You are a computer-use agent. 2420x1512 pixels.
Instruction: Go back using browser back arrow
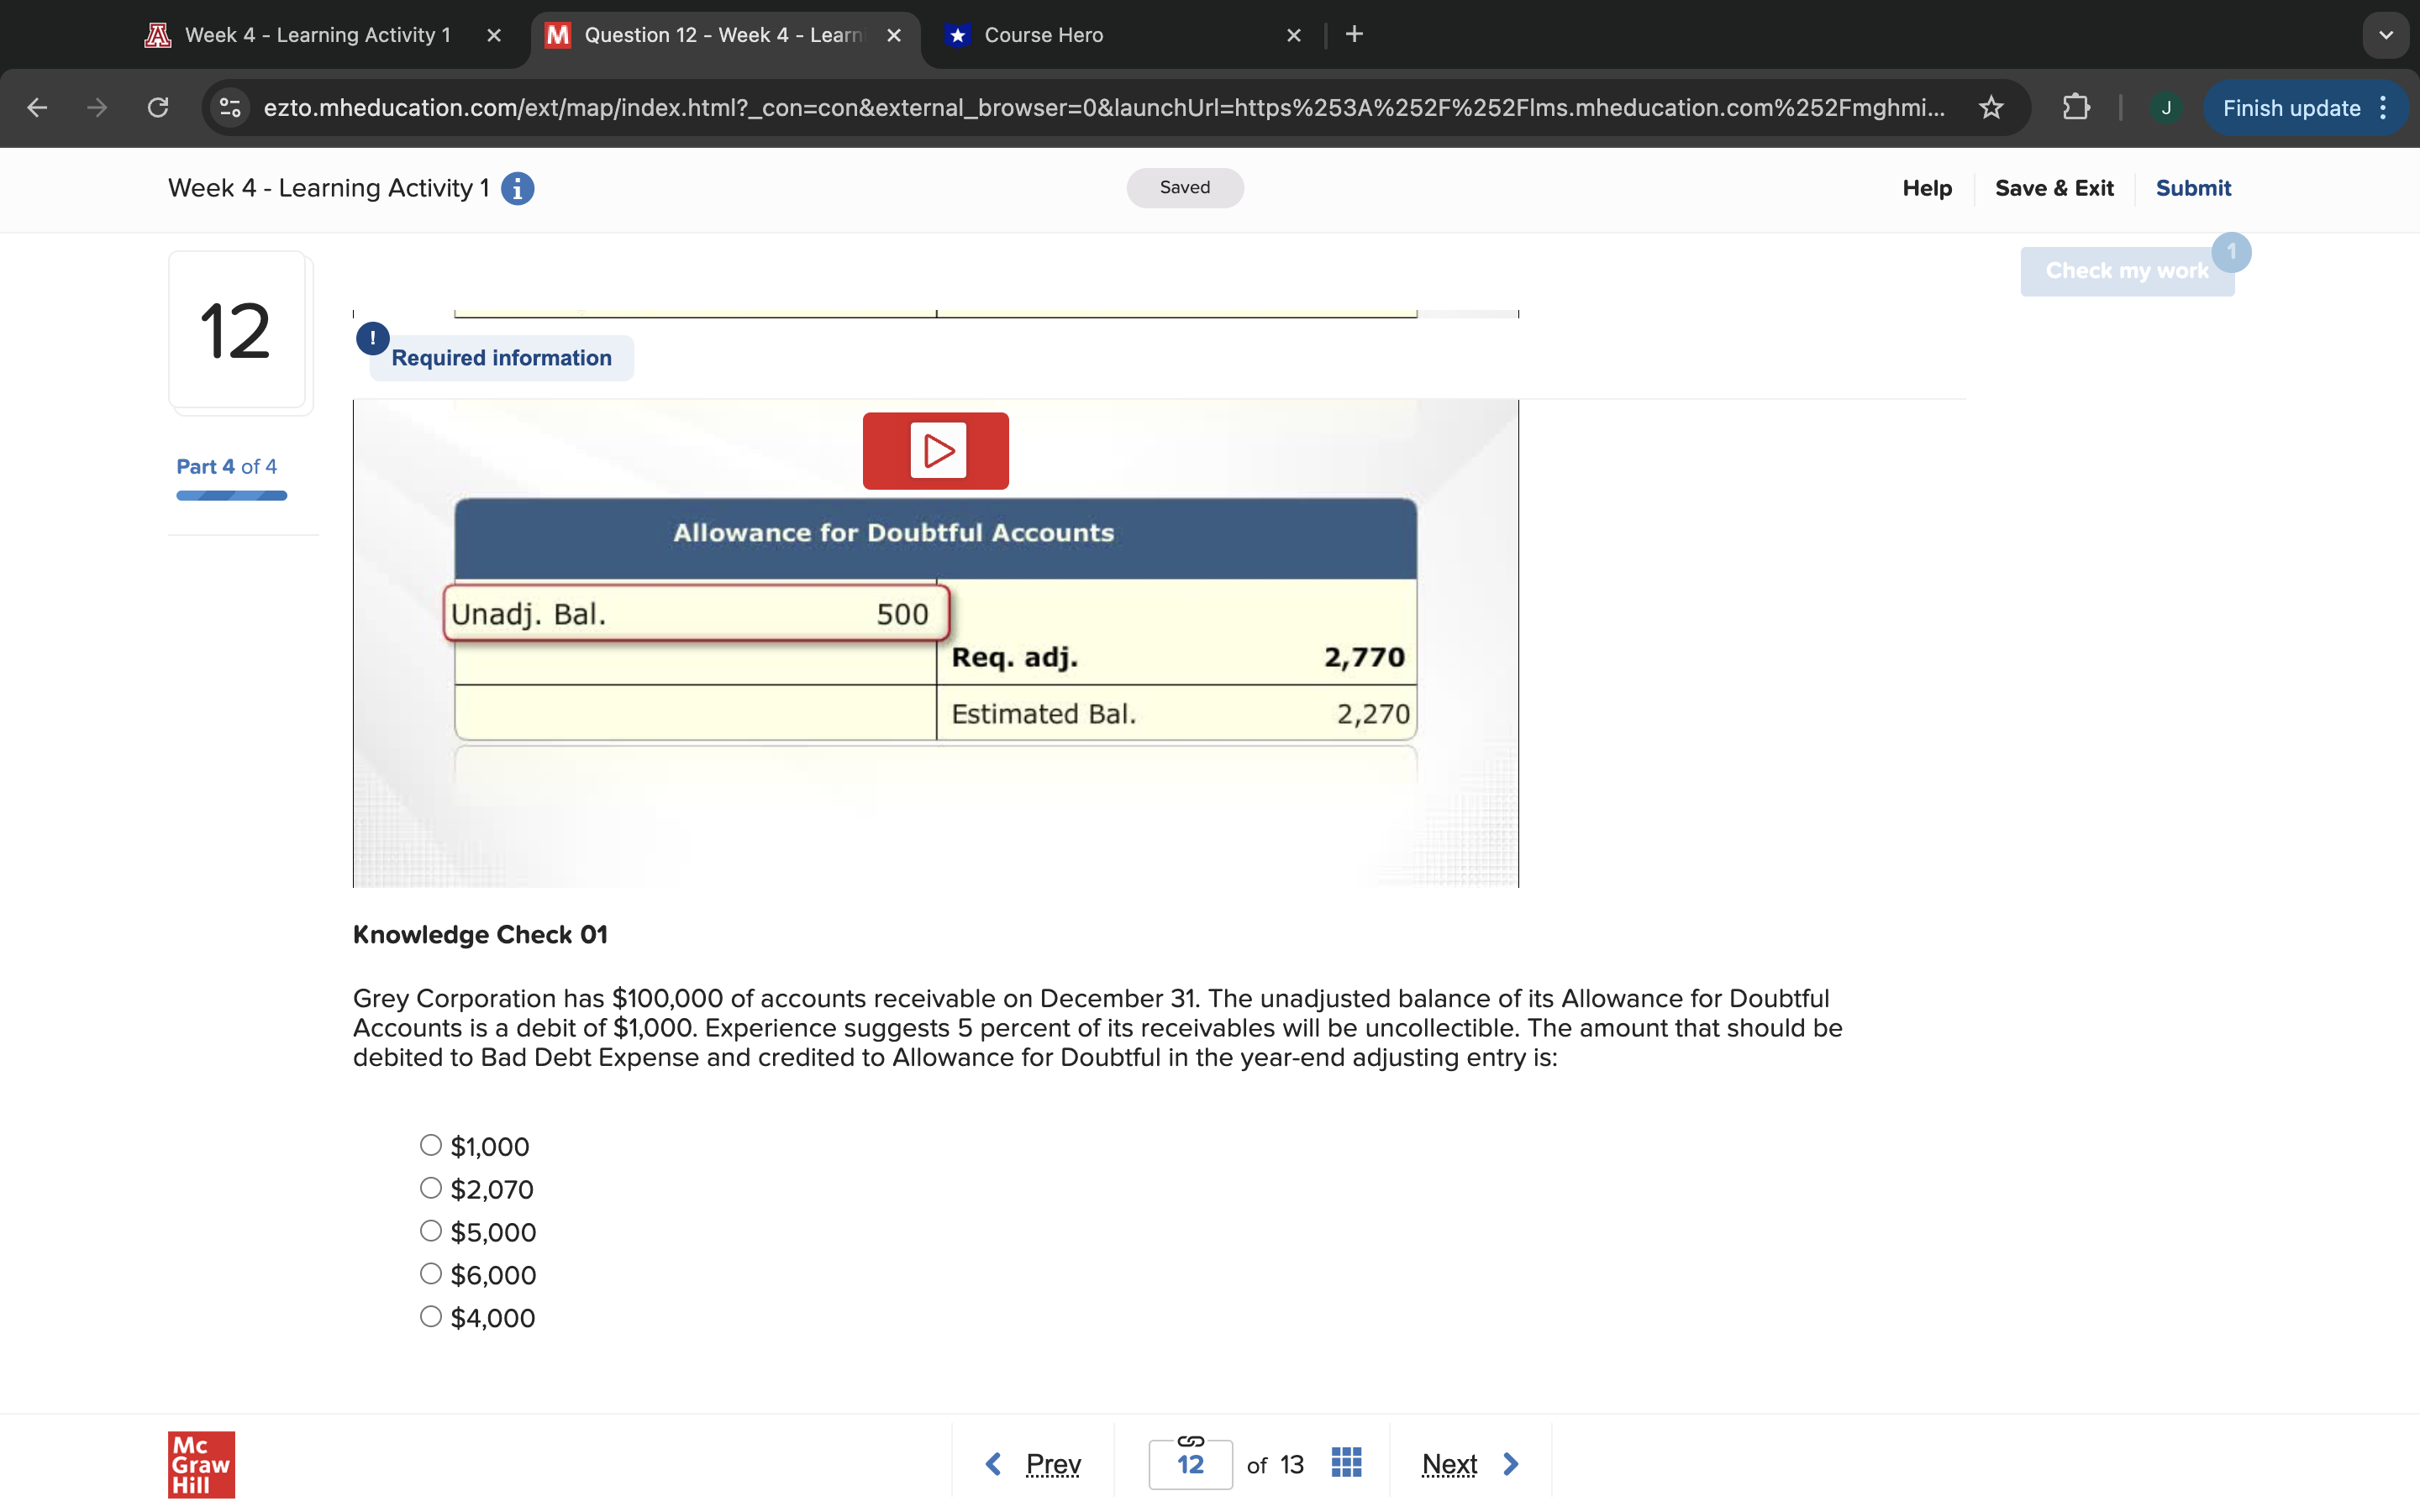(37, 108)
